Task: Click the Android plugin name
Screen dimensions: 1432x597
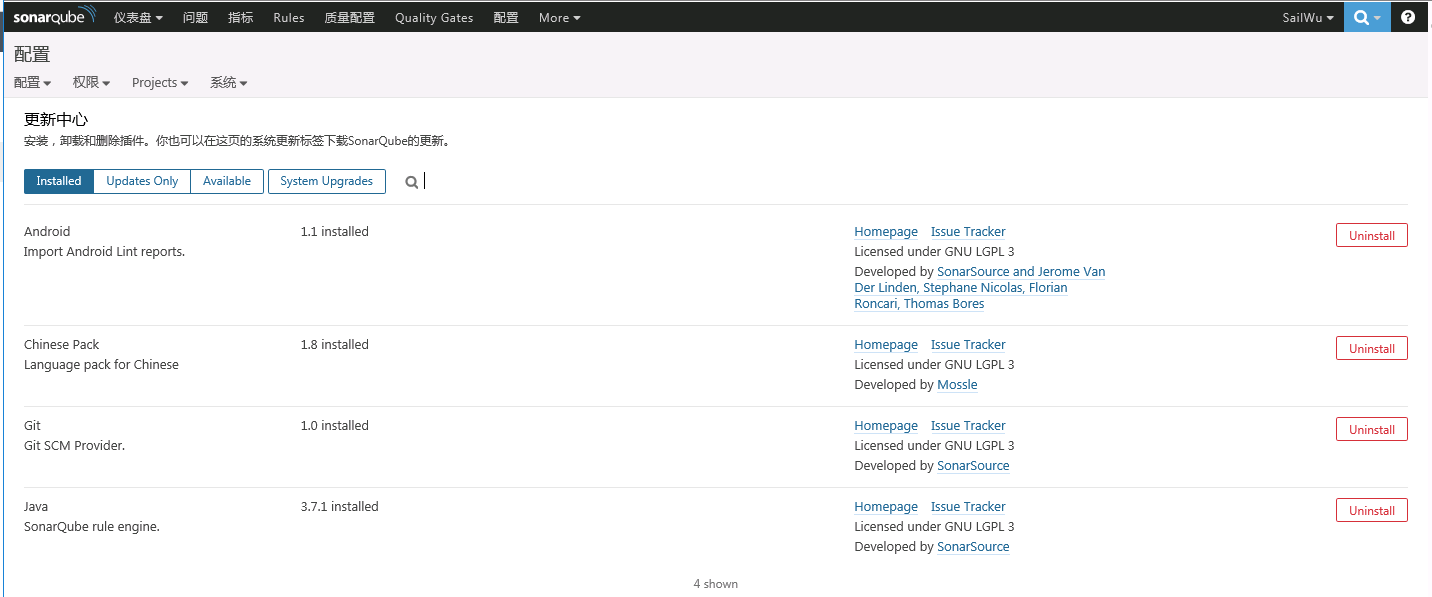Action: (47, 232)
